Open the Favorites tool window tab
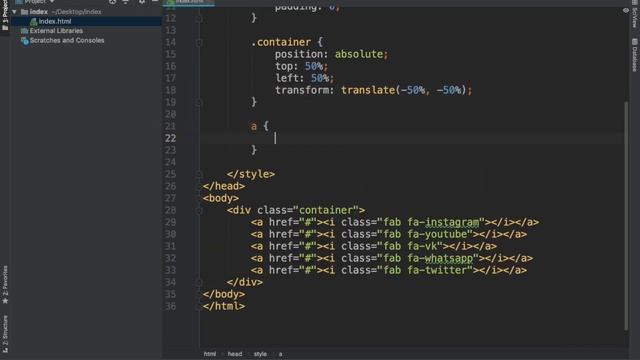Image resolution: width=640 pixels, height=360 pixels. (x=5, y=285)
